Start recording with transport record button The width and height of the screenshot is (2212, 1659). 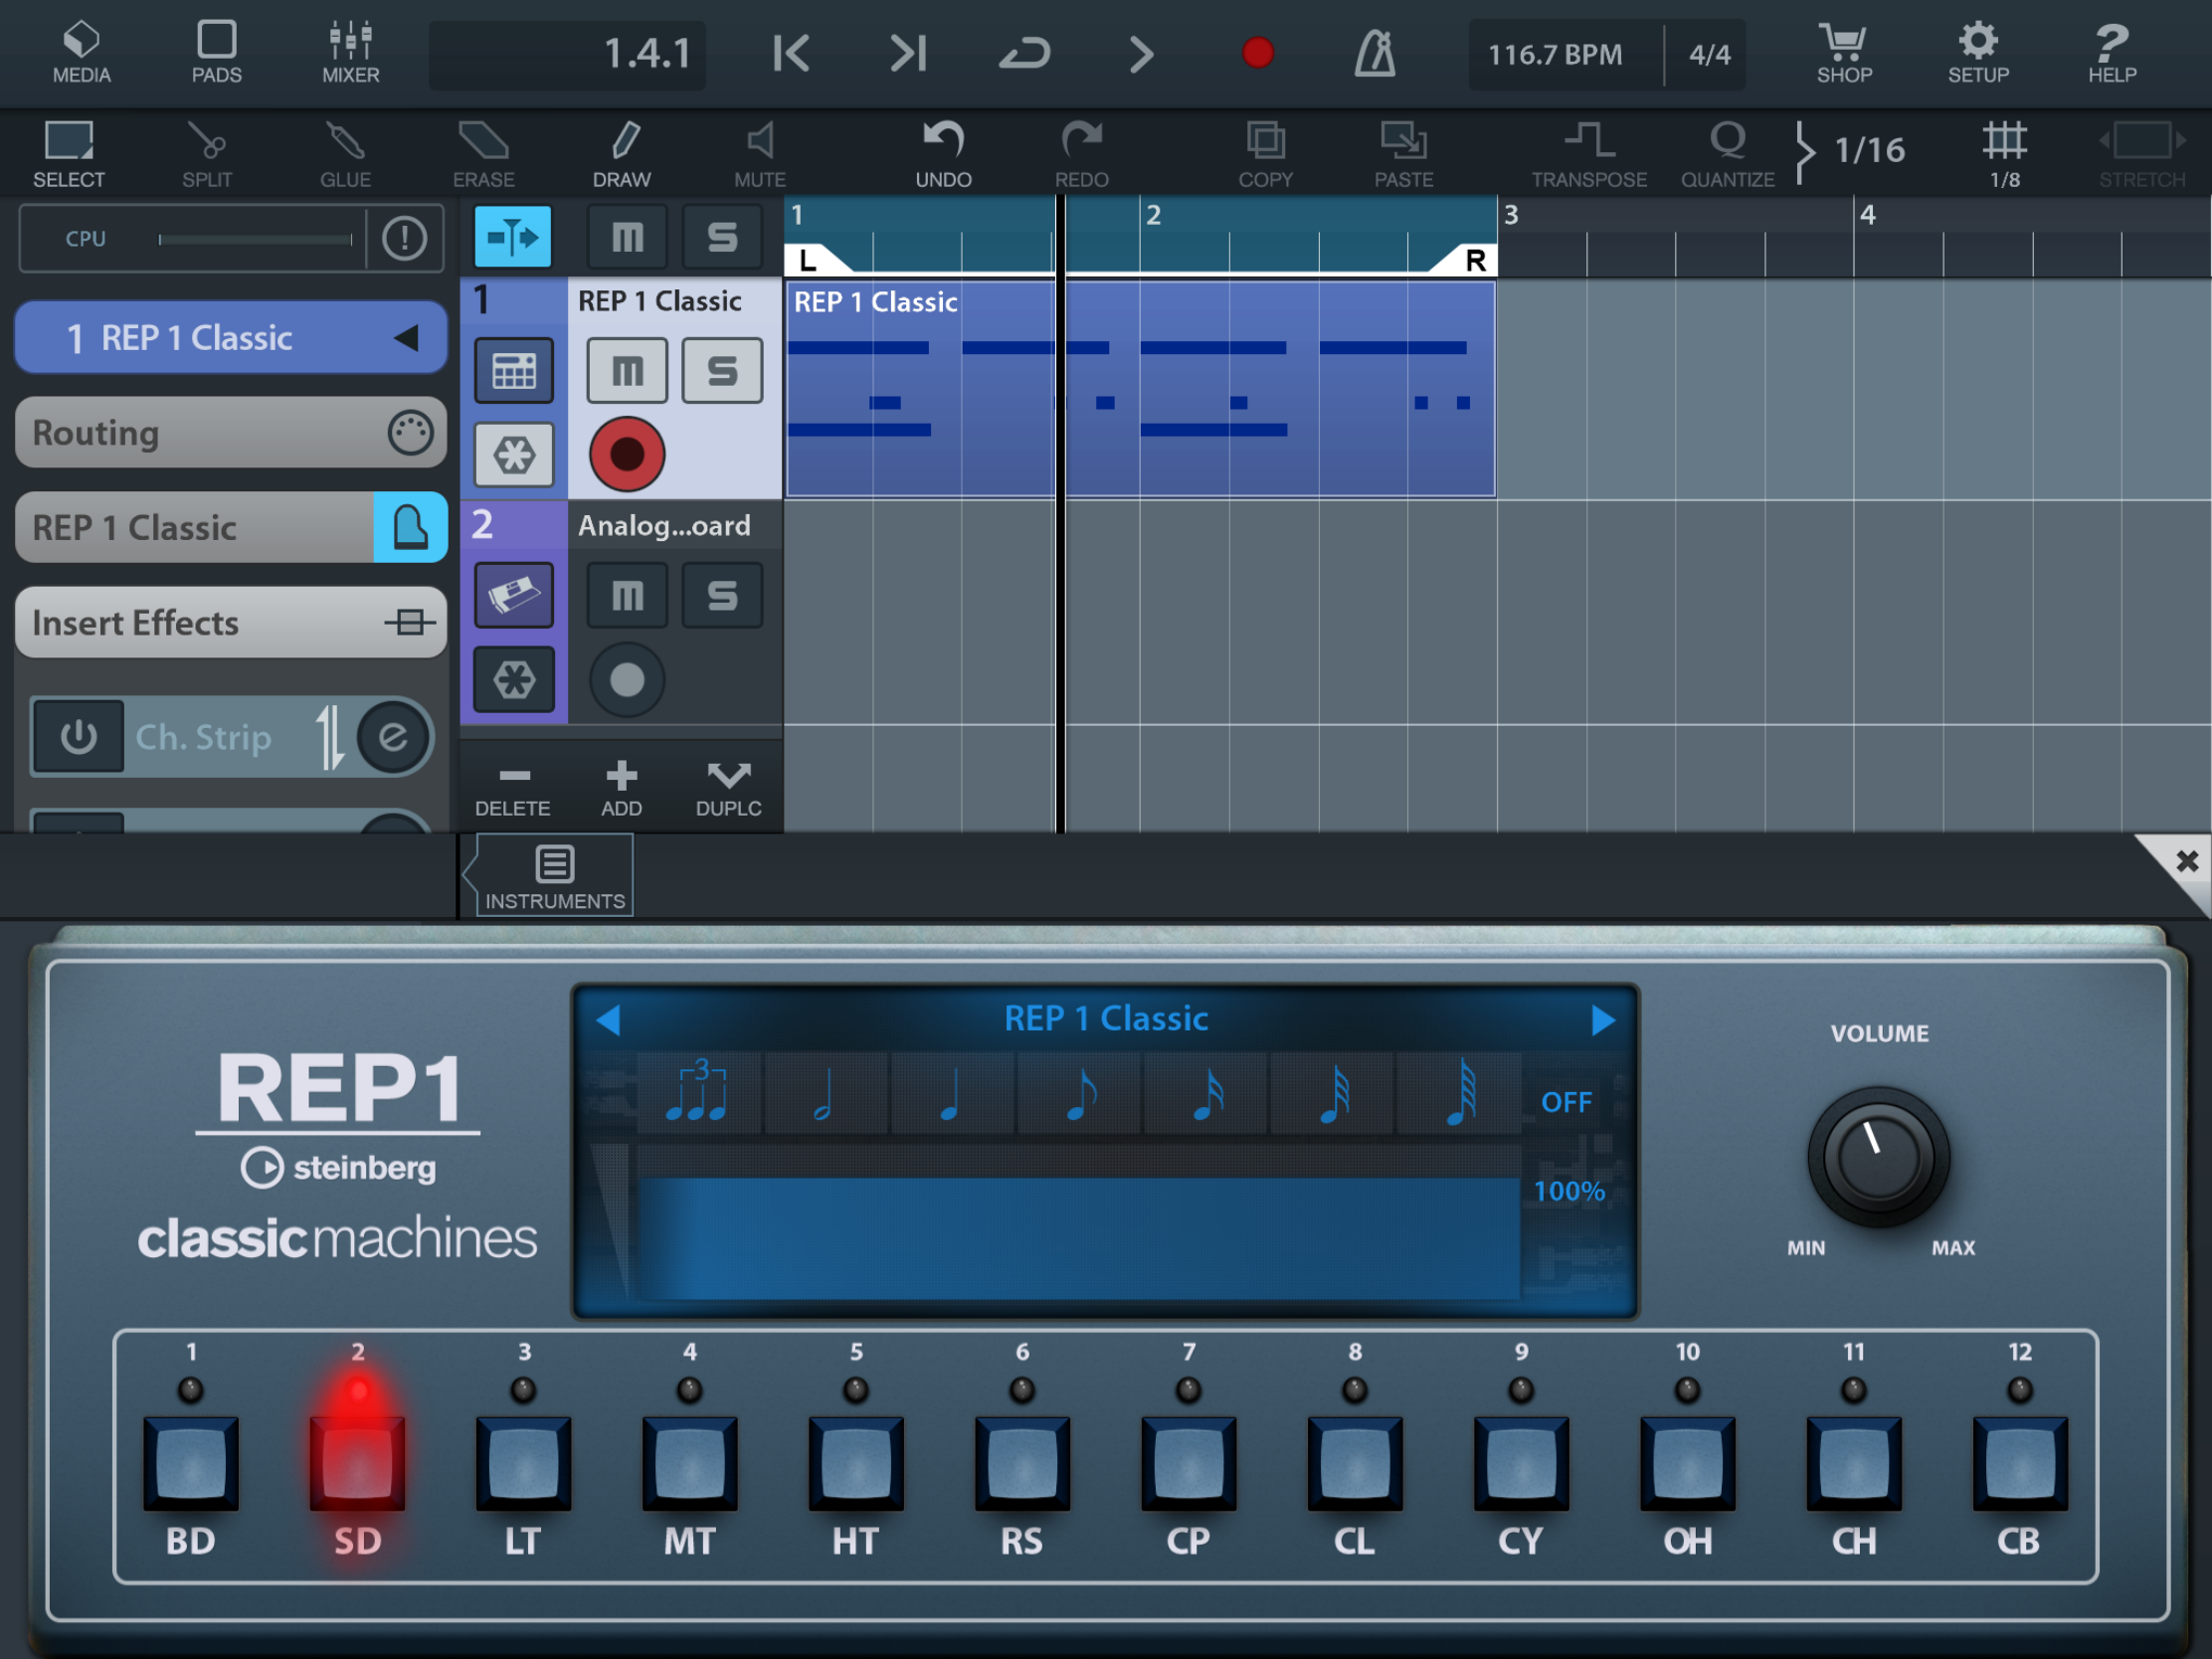pyautogui.click(x=1257, y=52)
